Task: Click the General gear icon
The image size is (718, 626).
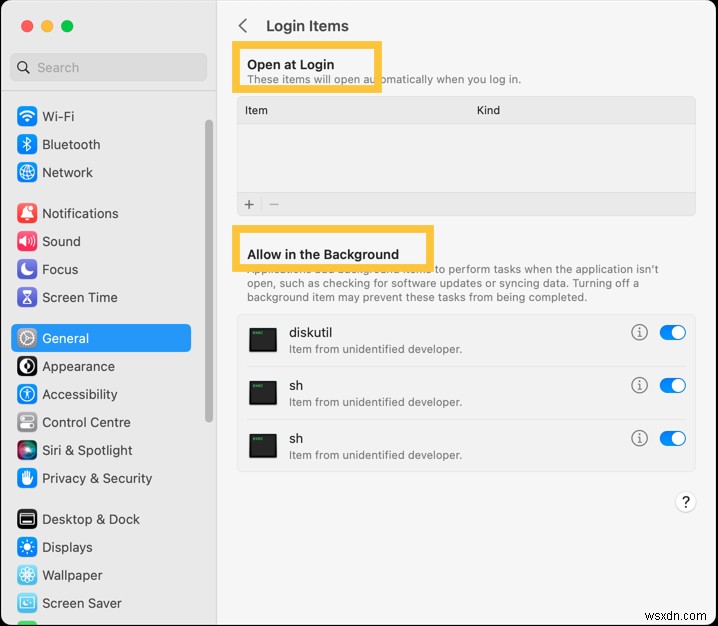Action: (27, 338)
